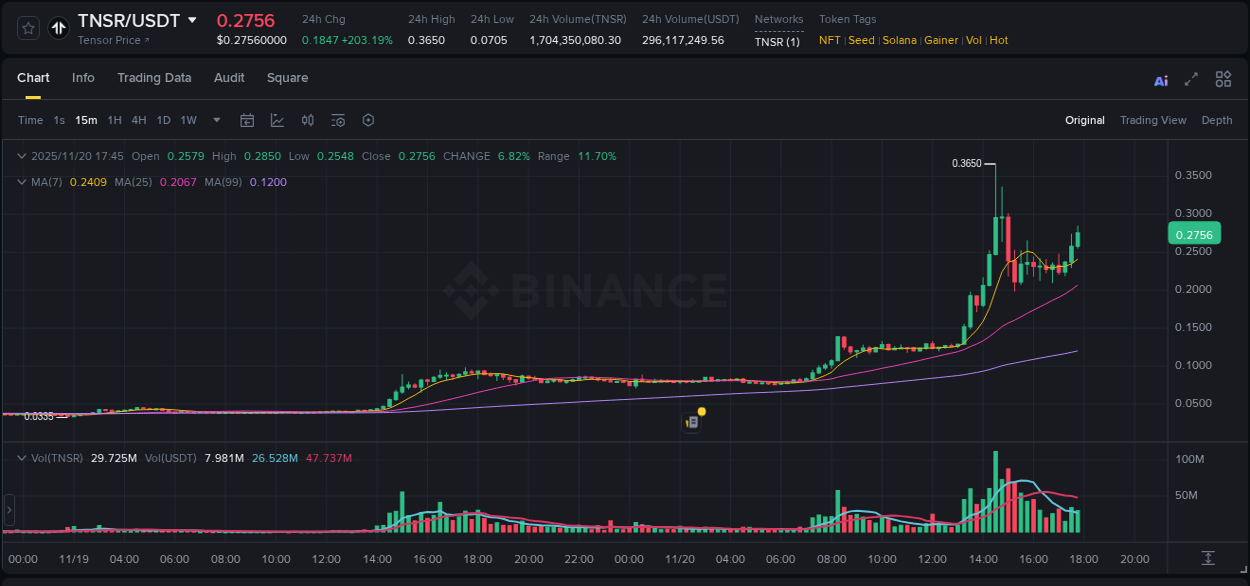Open the candlestick comparison settings icon

[308, 120]
